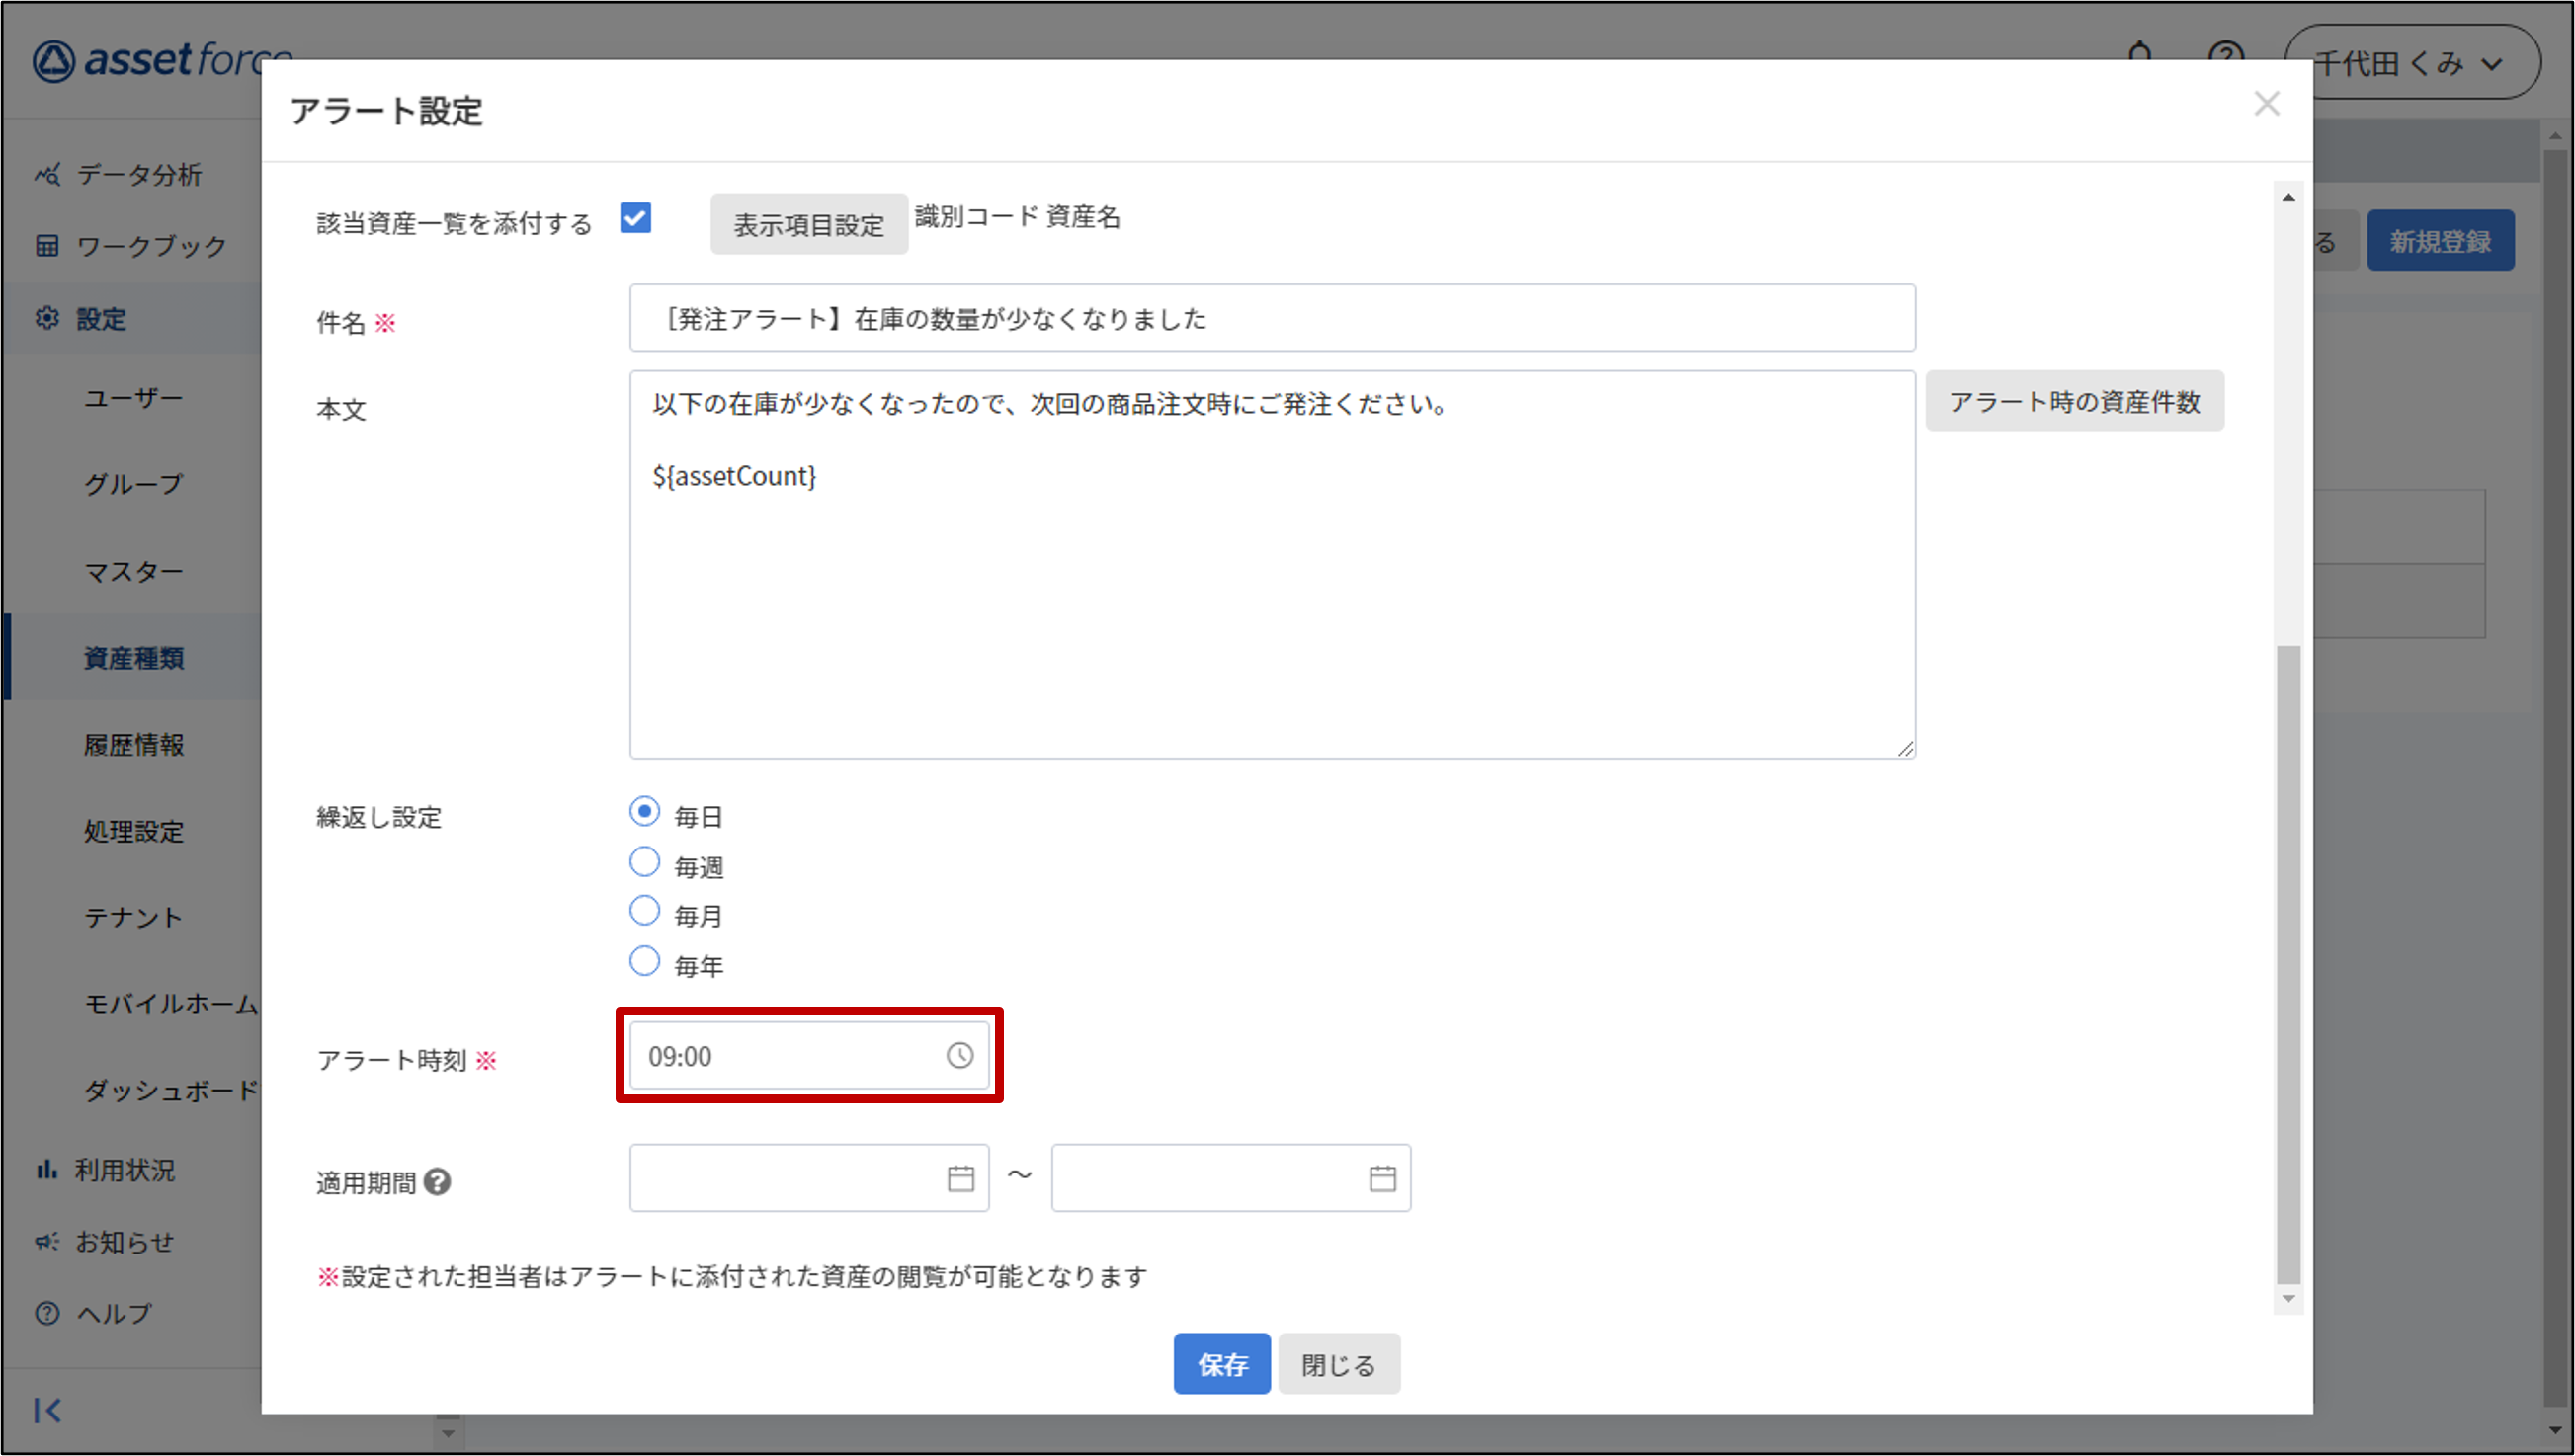Select the 毎年 repeat option
This screenshot has height=1456, width=2575.
coord(645,961)
